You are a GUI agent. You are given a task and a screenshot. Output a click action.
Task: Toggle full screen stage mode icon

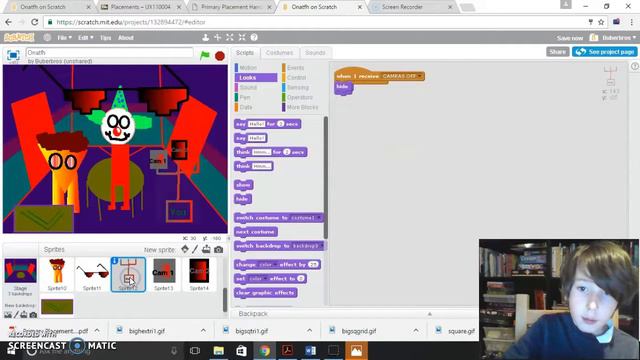(x=13, y=56)
